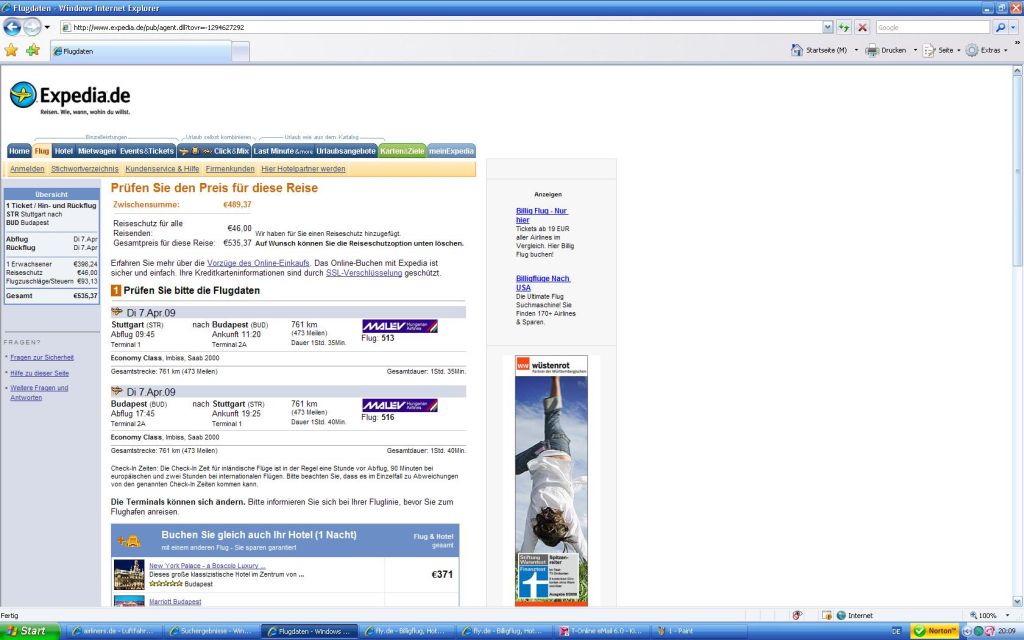Click the Malev logo for flight 513

(x=400, y=326)
